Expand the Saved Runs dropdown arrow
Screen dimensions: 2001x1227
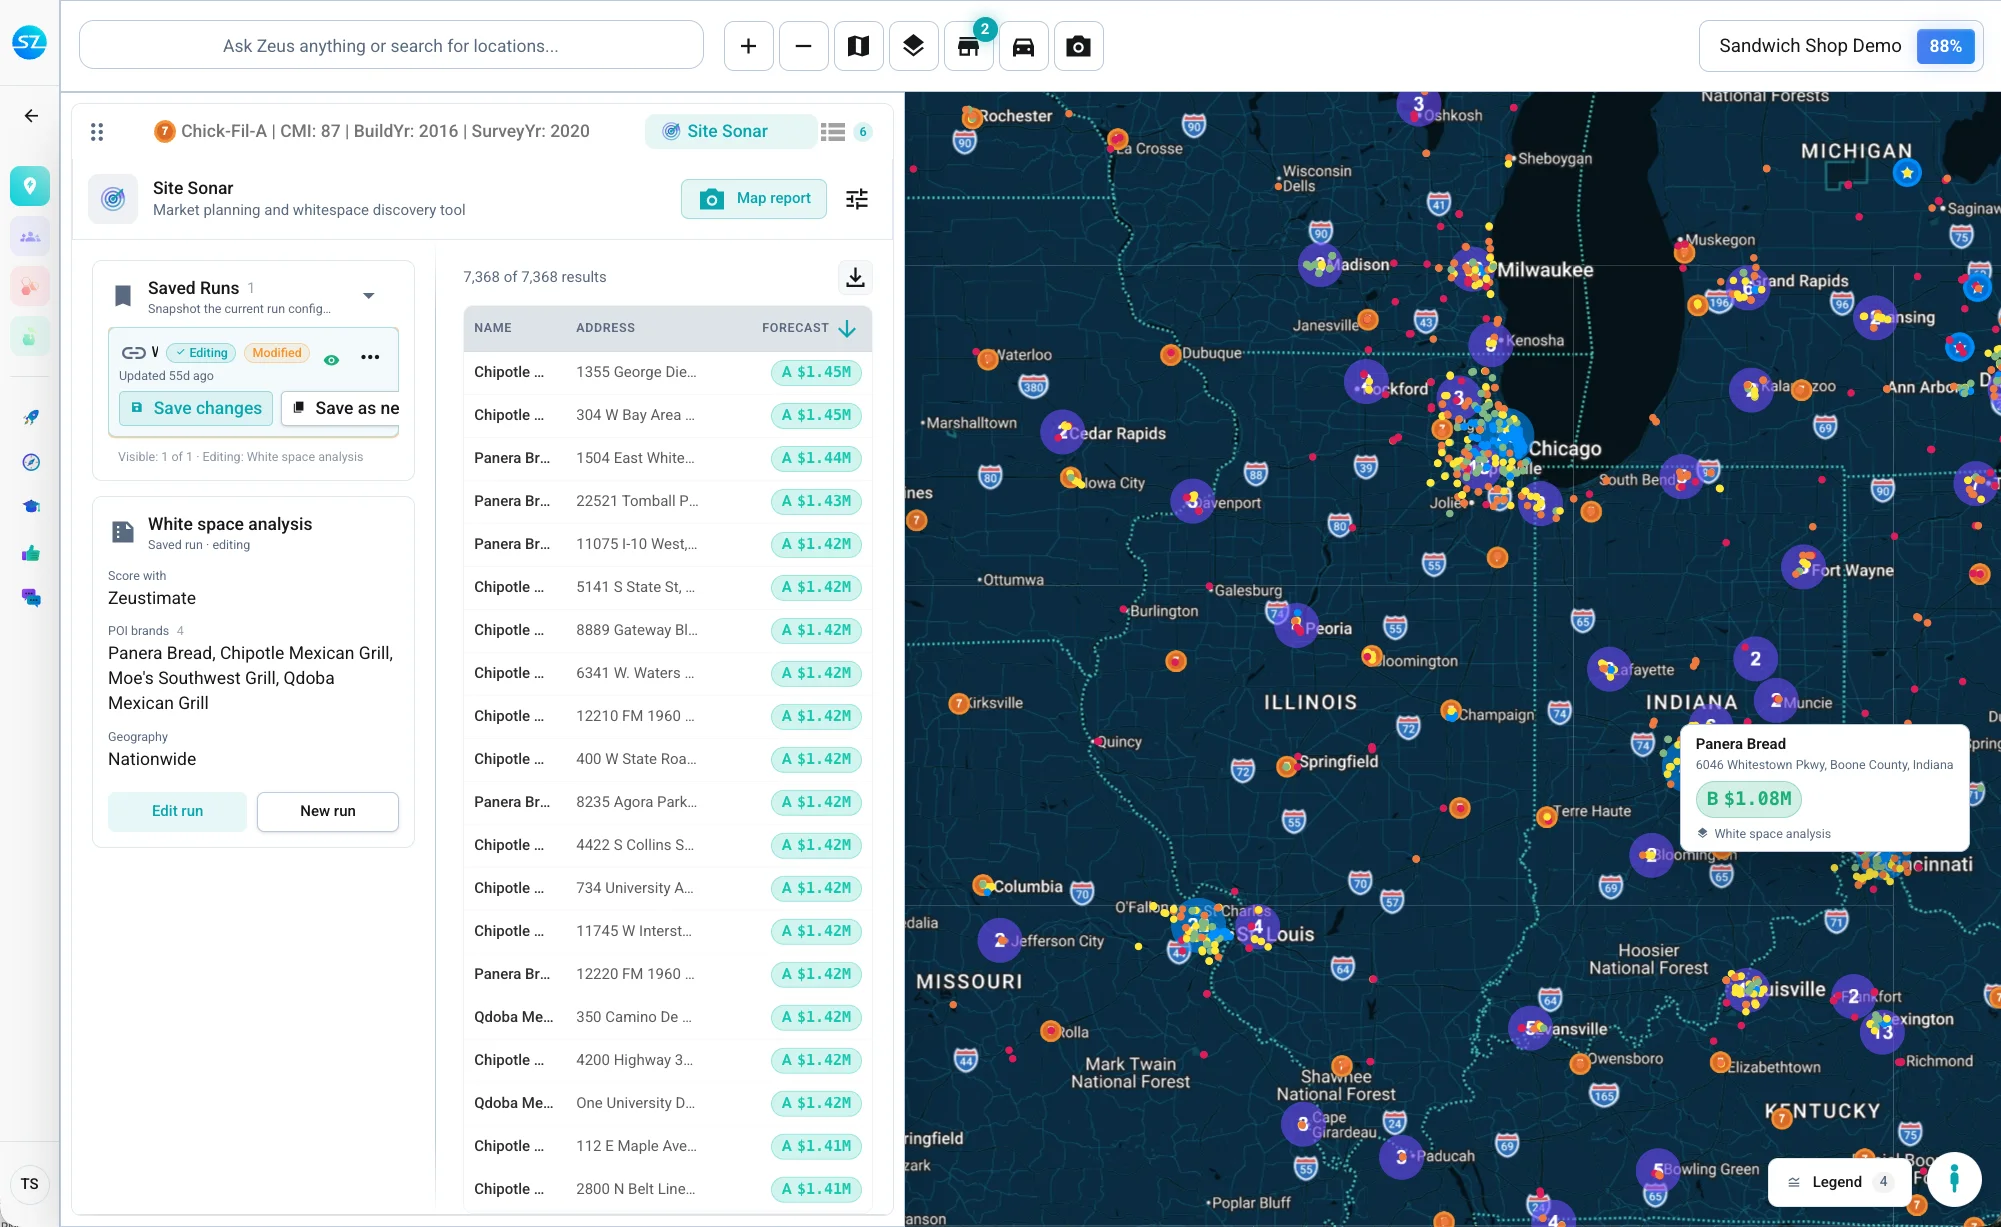point(369,296)
